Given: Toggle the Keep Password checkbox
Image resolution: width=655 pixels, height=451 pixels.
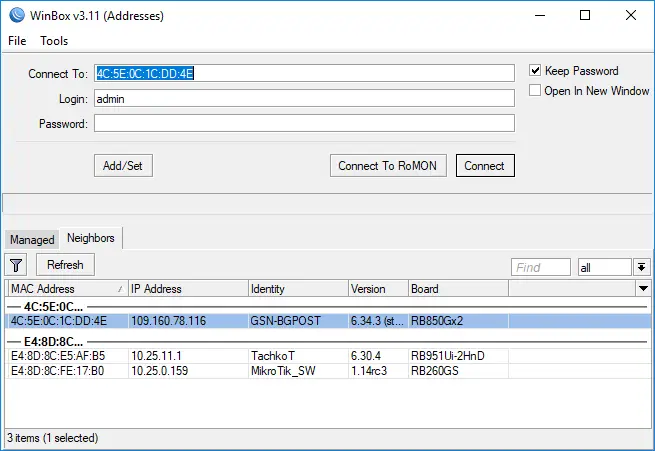Looking at the screenshot, I should point(535,70).
